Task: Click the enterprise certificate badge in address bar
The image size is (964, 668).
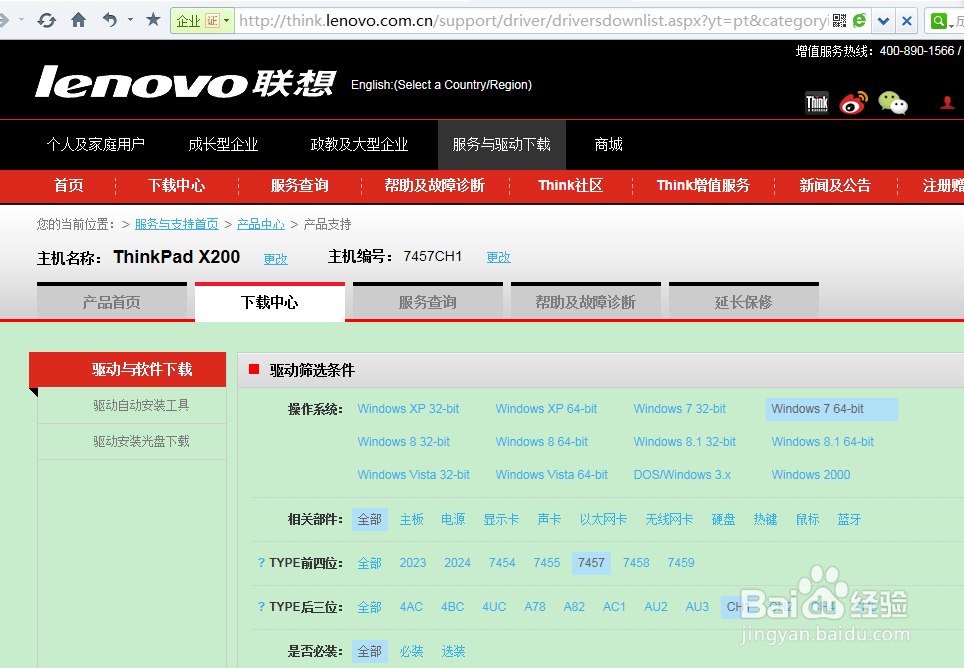Action: pos(202,21)
